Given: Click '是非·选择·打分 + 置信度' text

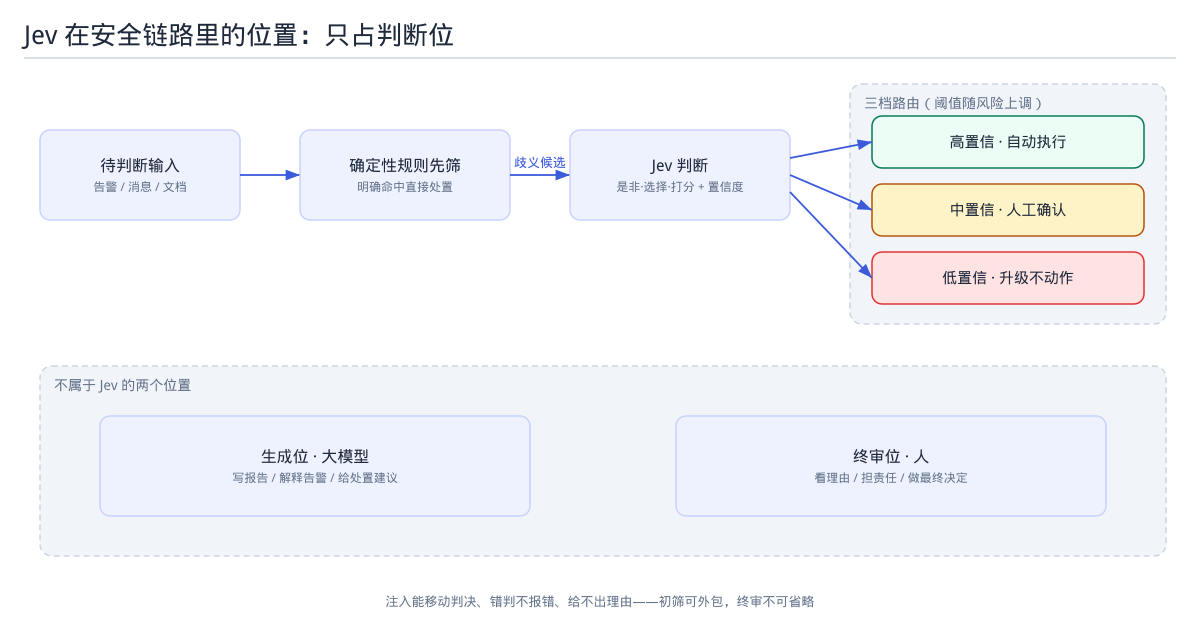Looking at the screenshot, I should [x=680, y=187].
